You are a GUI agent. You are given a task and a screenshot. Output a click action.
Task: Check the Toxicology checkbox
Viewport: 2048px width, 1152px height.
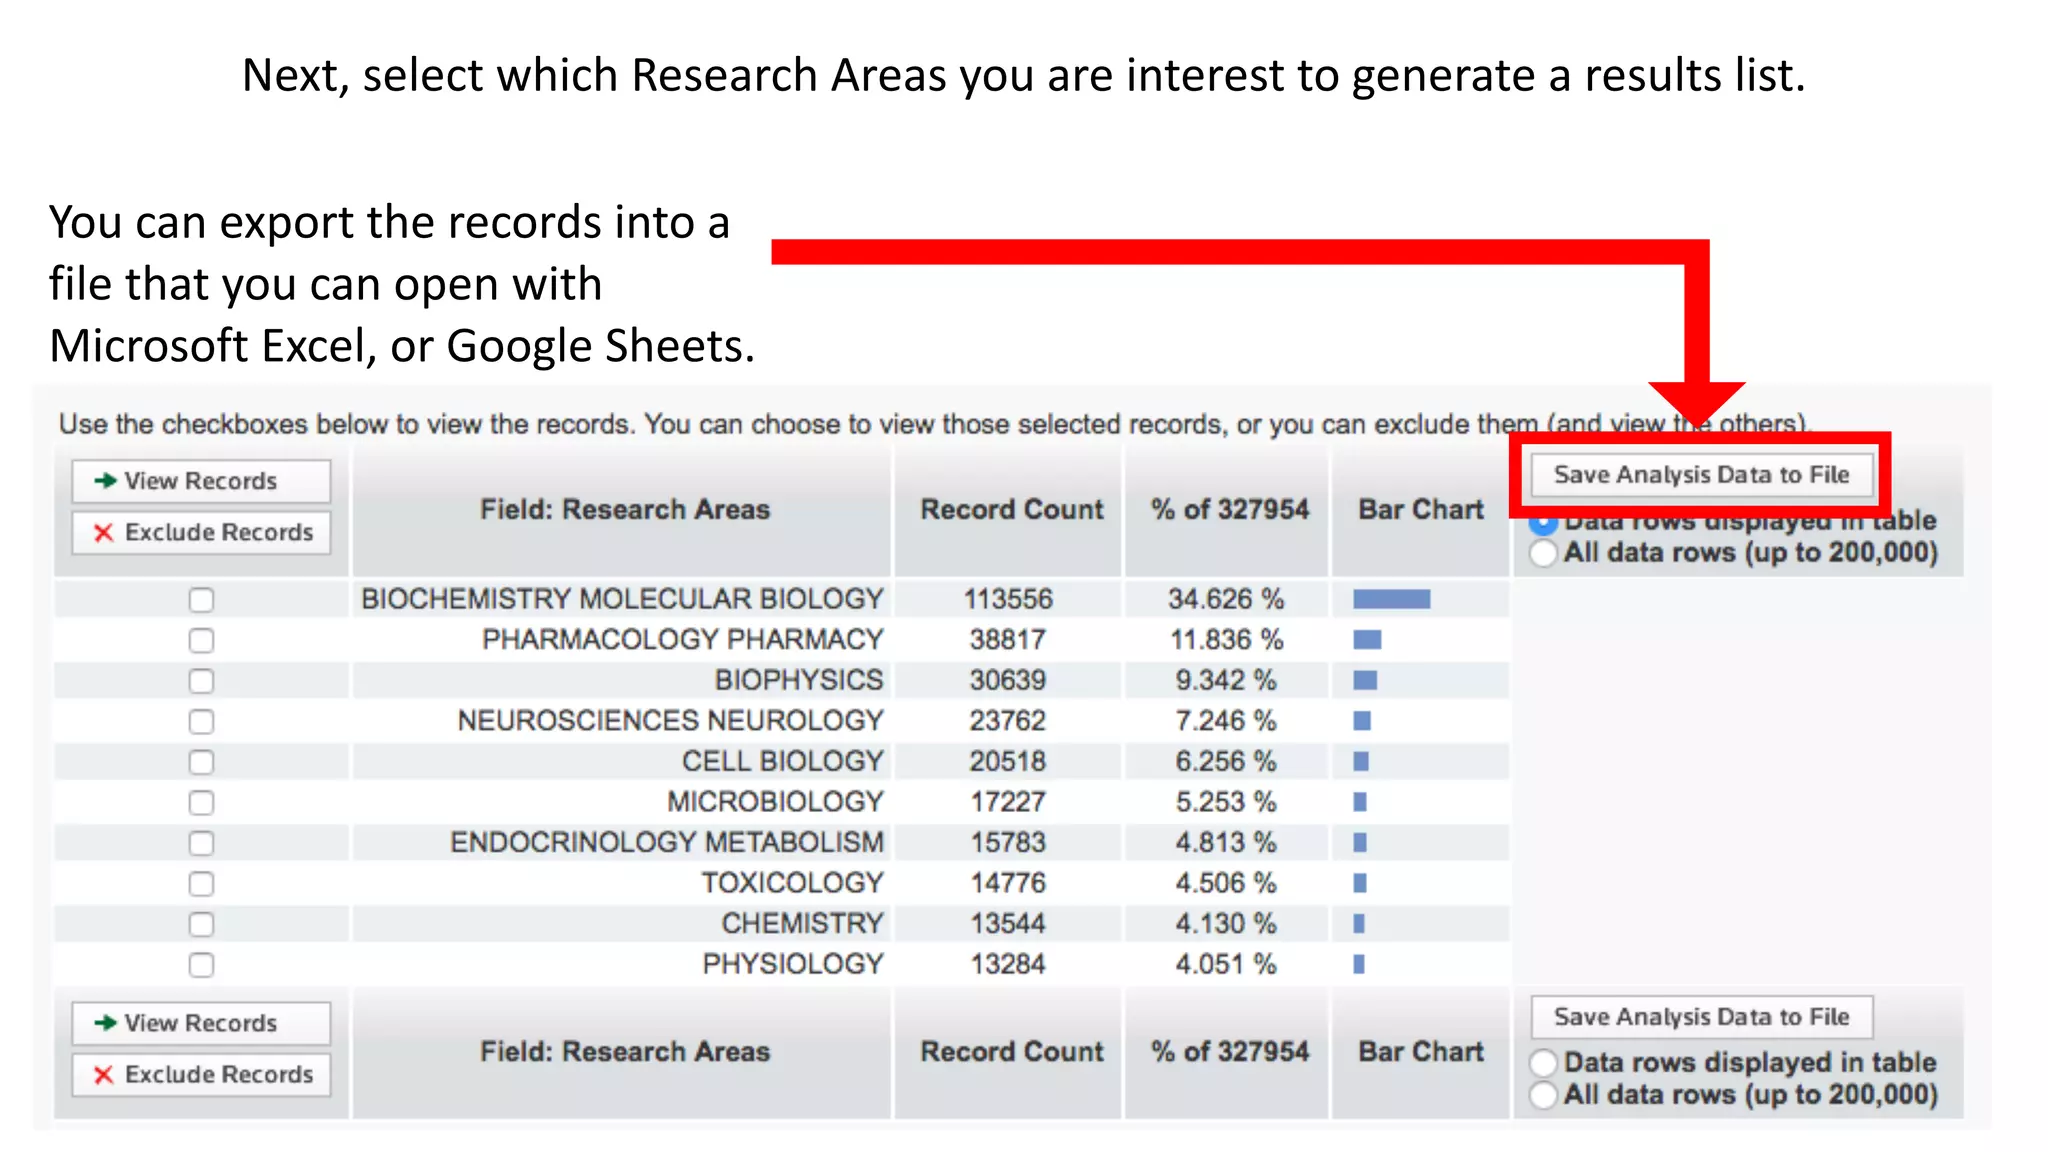point(202,884)
